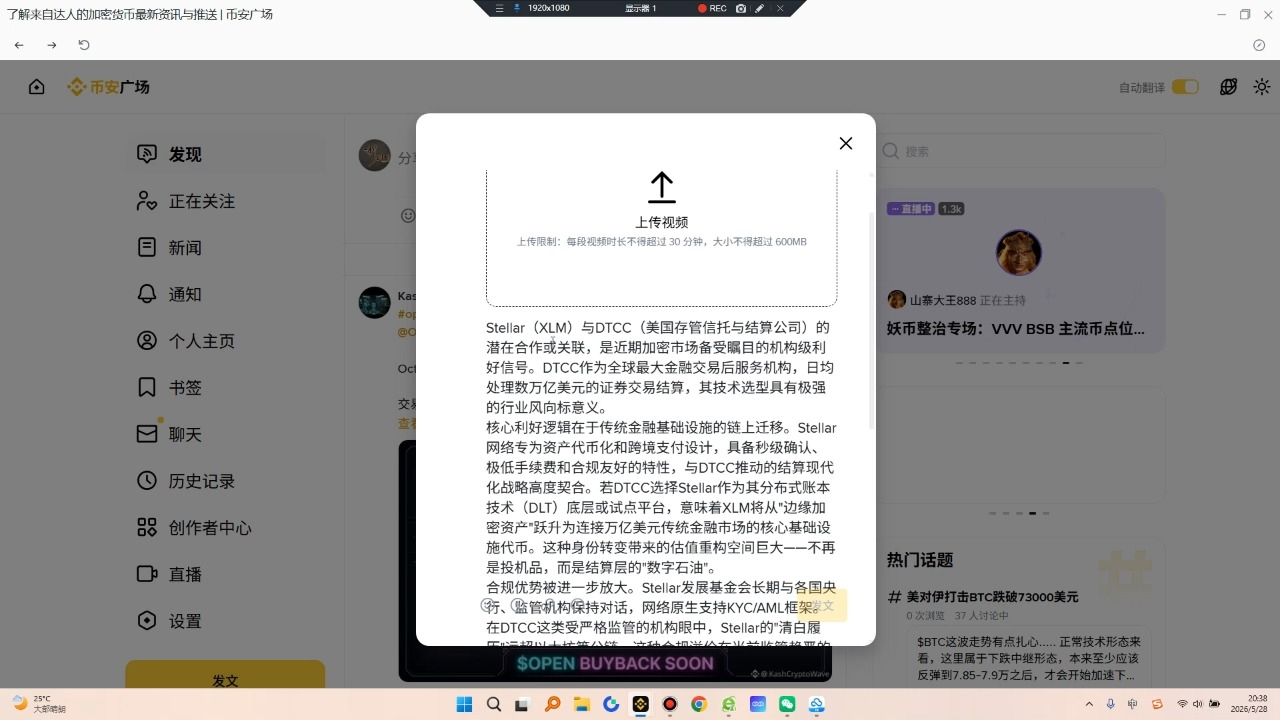Screen dimensions: 1280x720
Task: Open 聊天 in the sidebar
Action: pos(226,434)
